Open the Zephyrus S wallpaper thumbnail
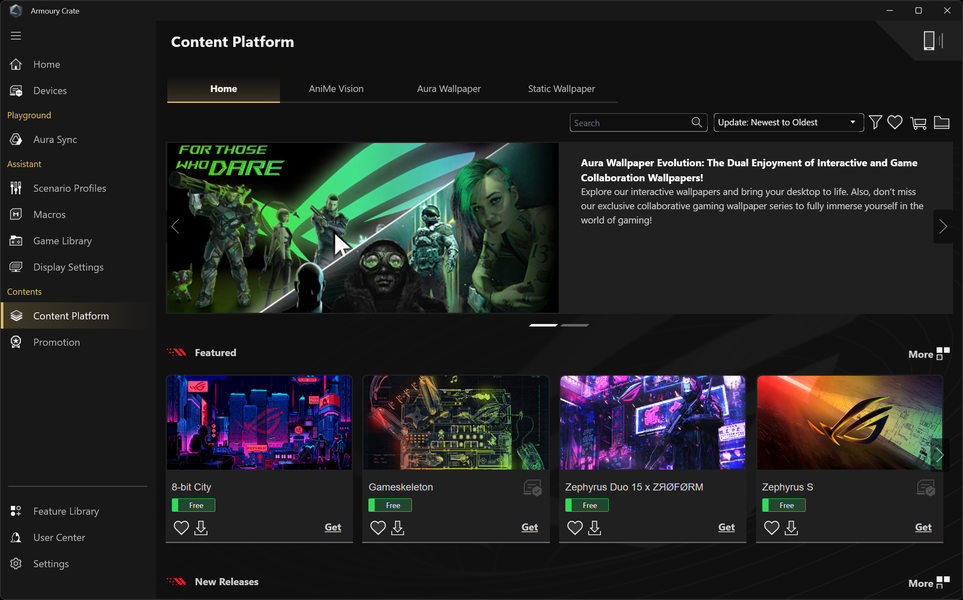 pyautogui.click(x=849, y=423)
